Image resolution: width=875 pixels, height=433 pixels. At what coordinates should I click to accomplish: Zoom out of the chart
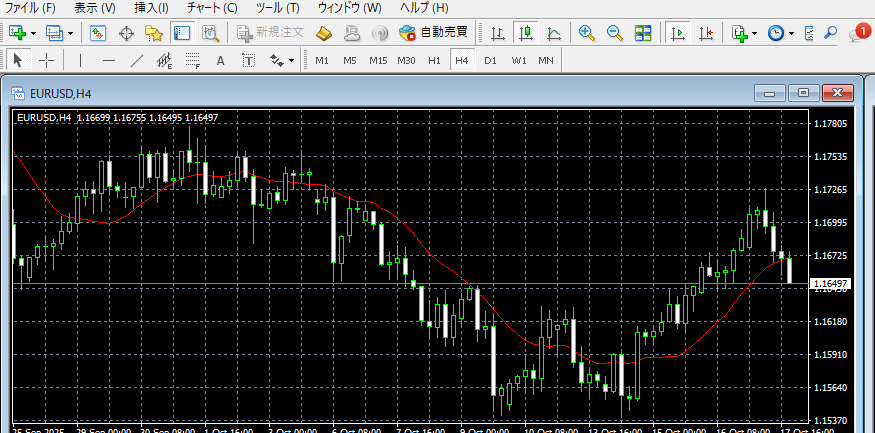pos(615,33)
